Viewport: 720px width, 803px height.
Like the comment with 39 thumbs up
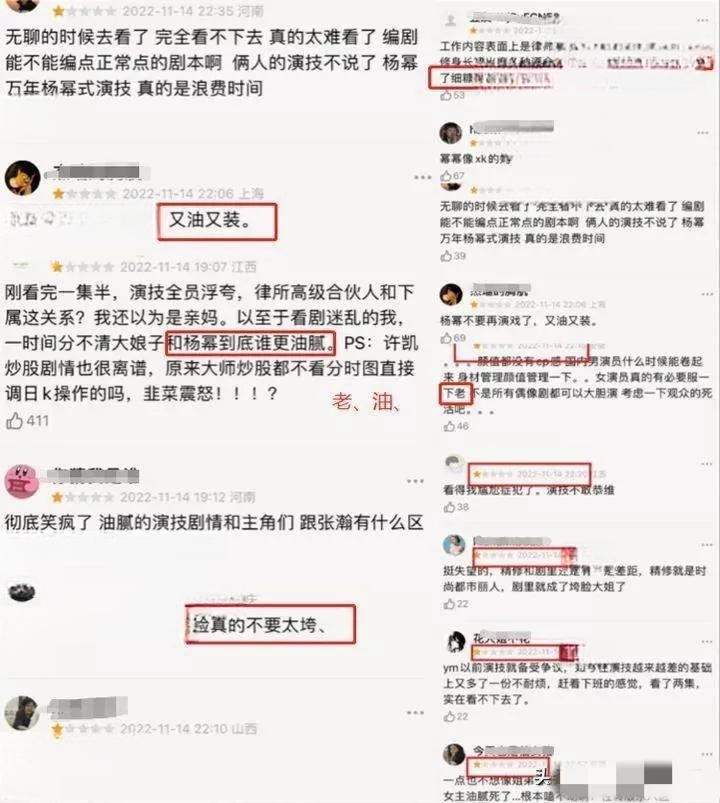click(447, 256)
